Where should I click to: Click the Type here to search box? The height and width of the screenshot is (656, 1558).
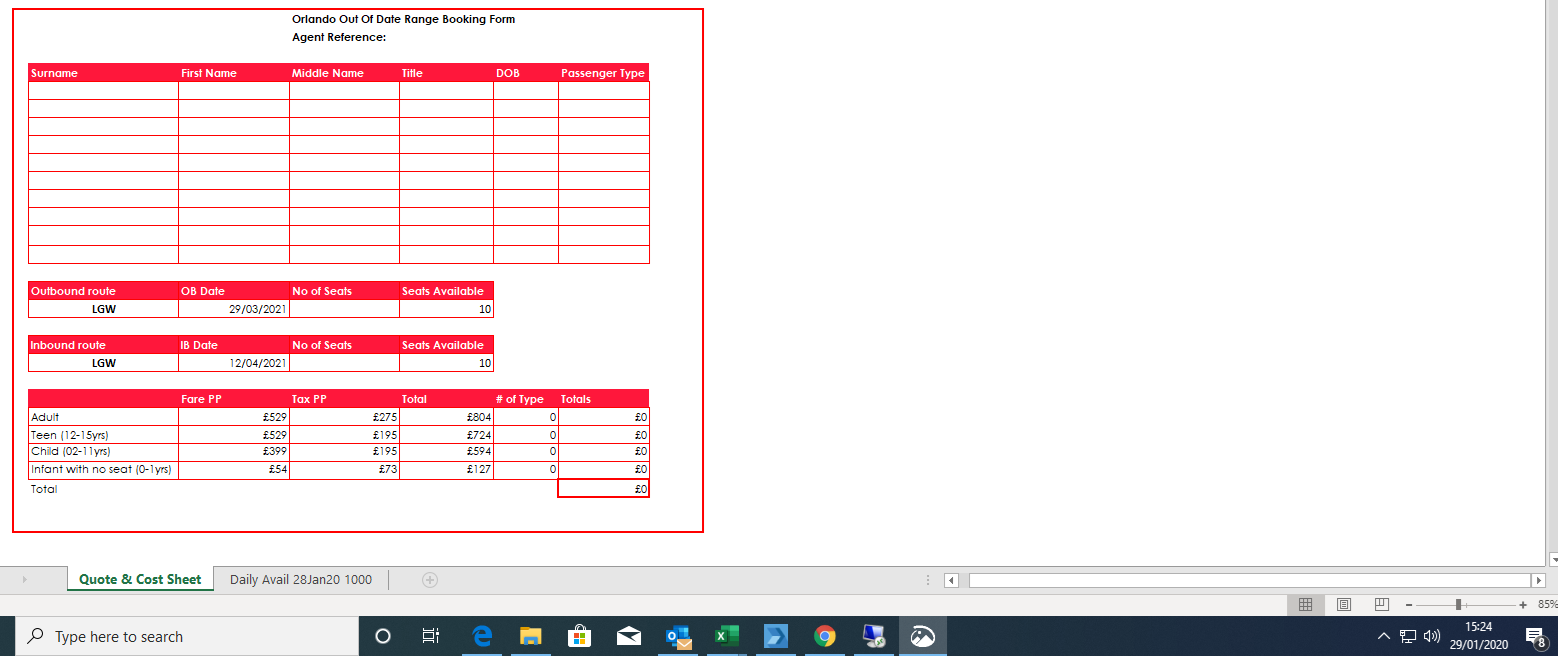click(x=186, y=636)
